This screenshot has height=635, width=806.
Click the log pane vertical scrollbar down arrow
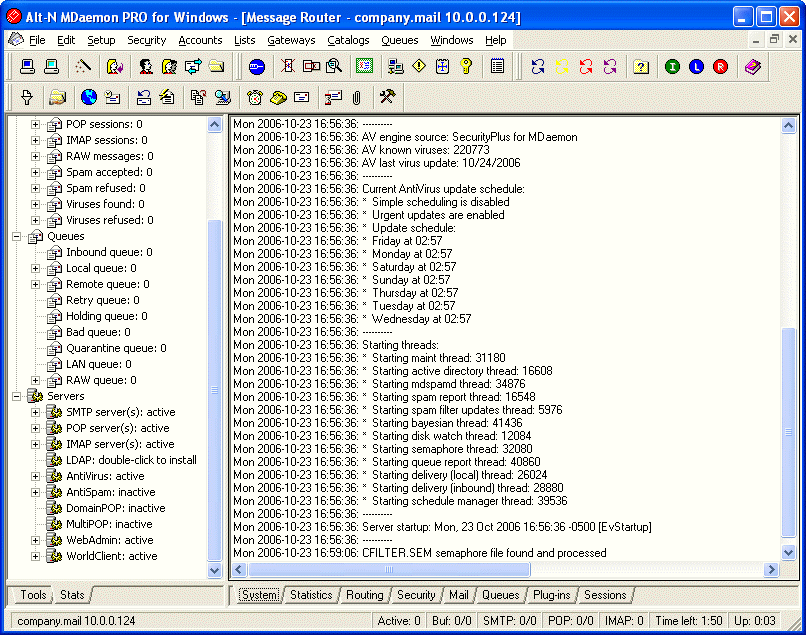pos(789,553)
